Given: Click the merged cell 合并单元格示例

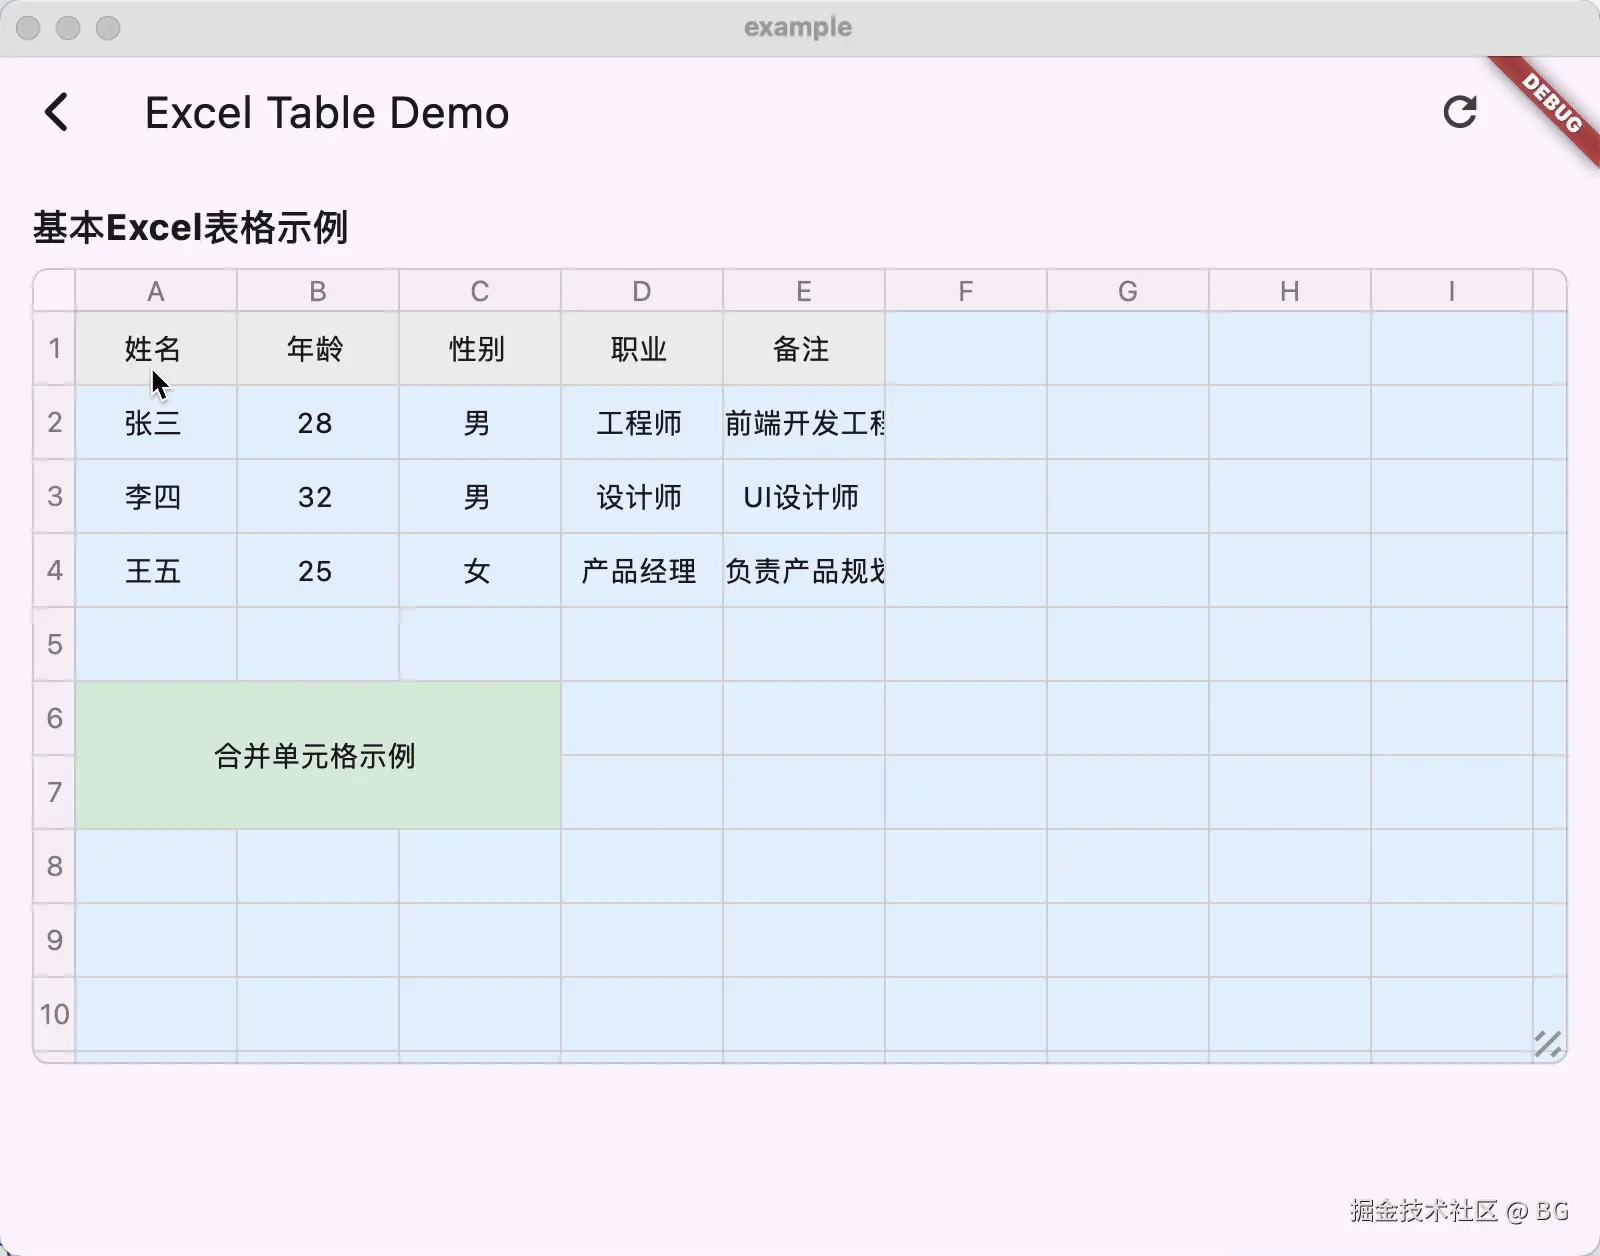Looking at the screenshot, I should 318,755.
